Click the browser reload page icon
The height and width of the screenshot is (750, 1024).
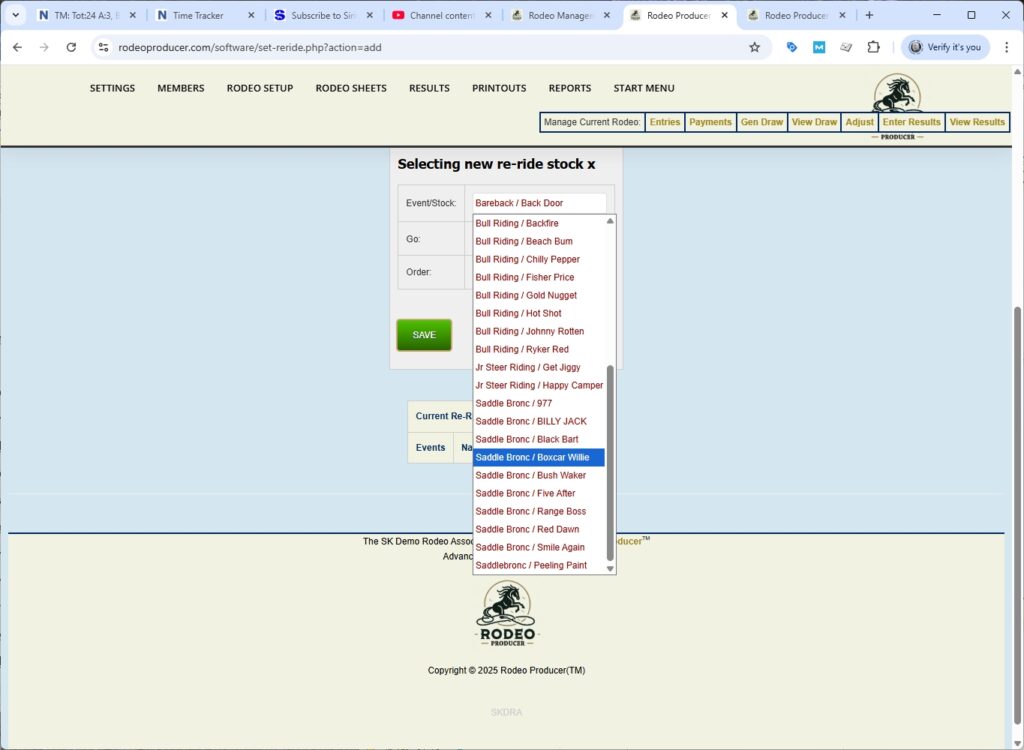(71, 47)
